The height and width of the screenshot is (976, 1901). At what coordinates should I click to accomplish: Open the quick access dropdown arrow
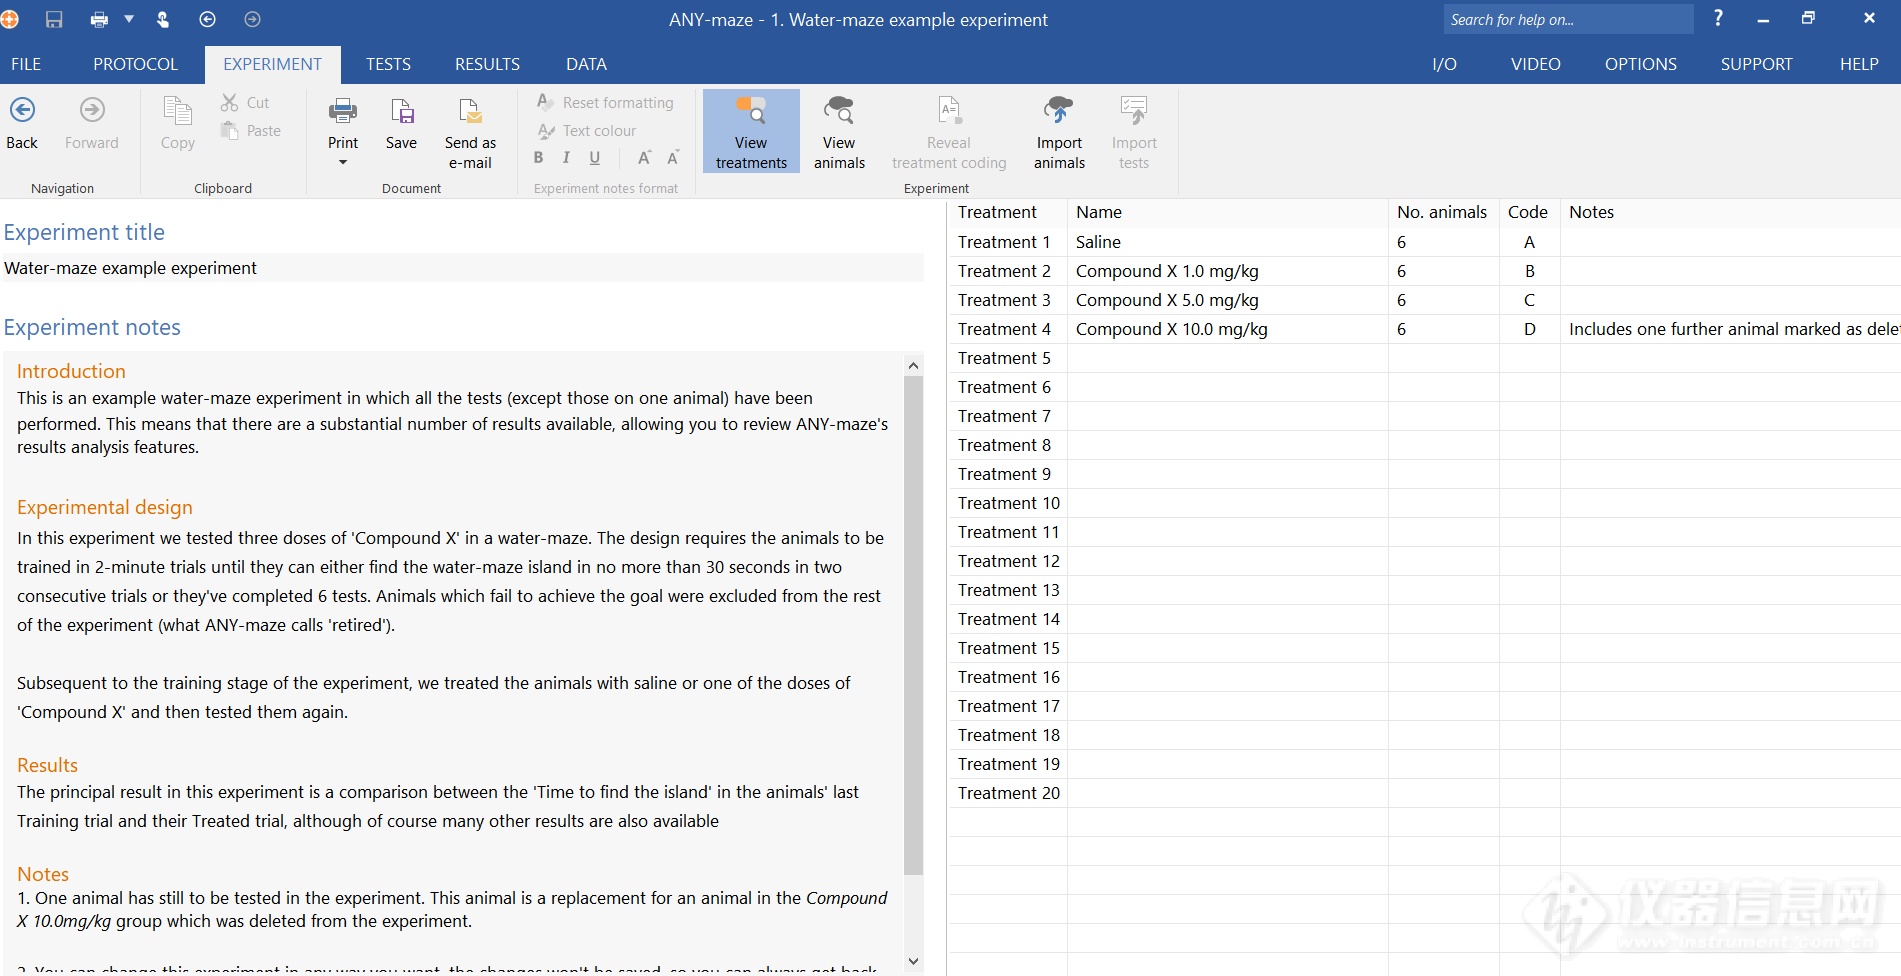pyautogui.click(x=129, y=19)
